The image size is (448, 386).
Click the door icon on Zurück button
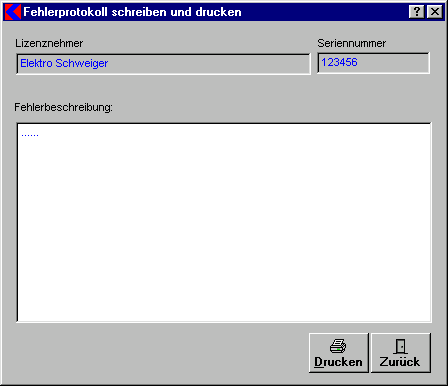coord(400,346)
